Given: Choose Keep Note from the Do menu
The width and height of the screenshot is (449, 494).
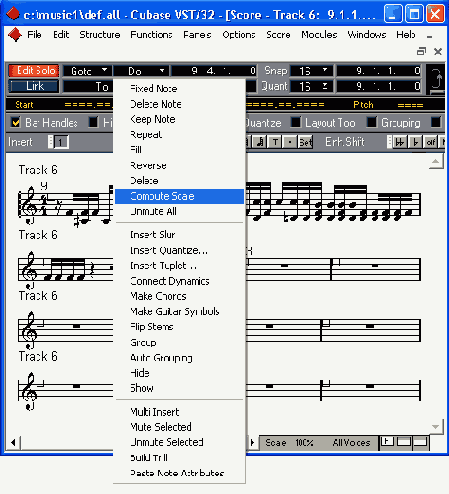Looking at the screenshot, I should (x=179, y=119).
